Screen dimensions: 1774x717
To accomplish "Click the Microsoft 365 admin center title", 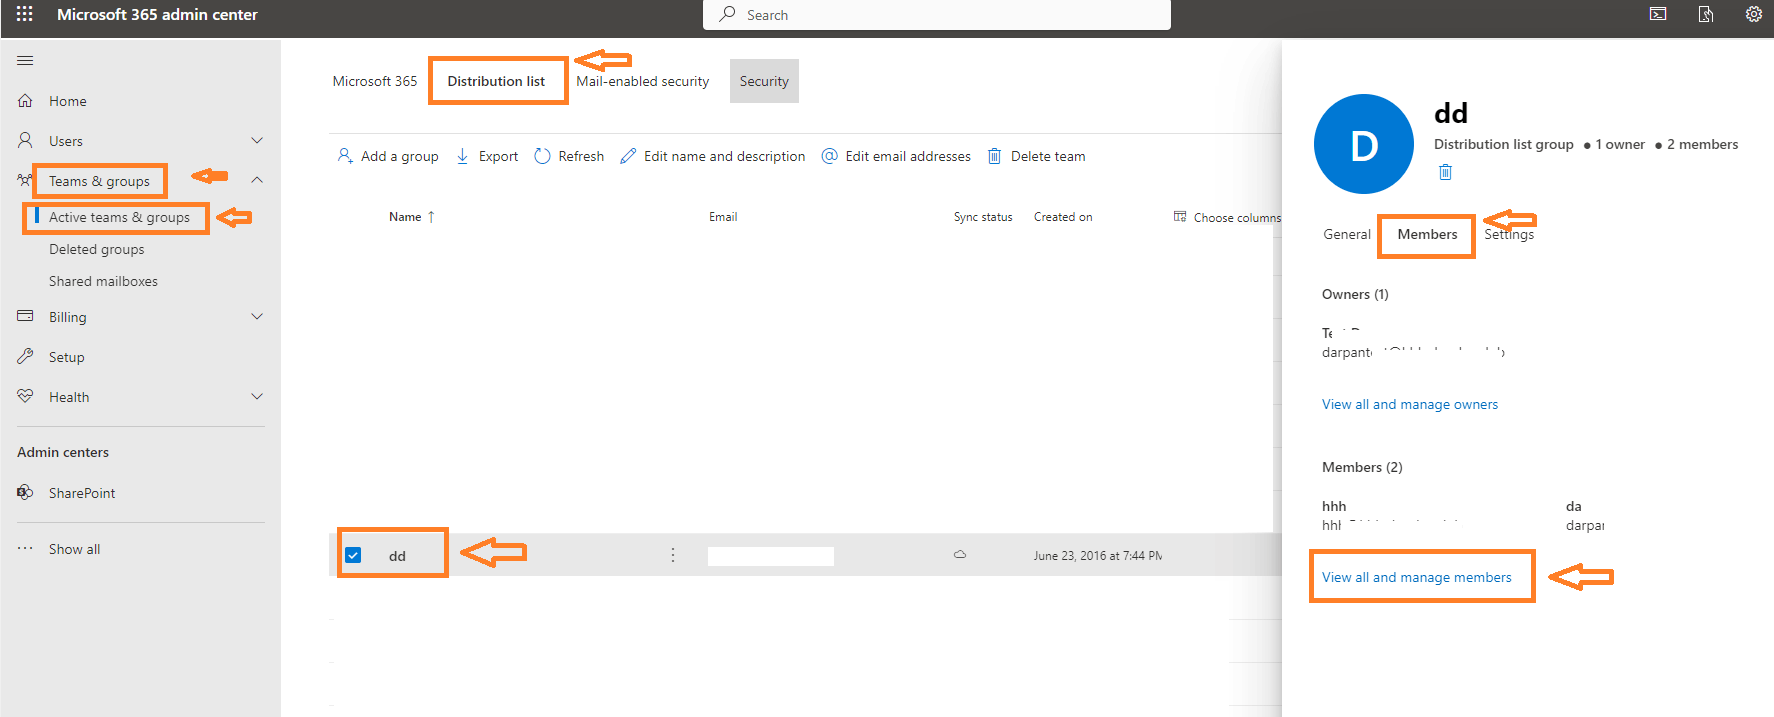I will [157, 14].
